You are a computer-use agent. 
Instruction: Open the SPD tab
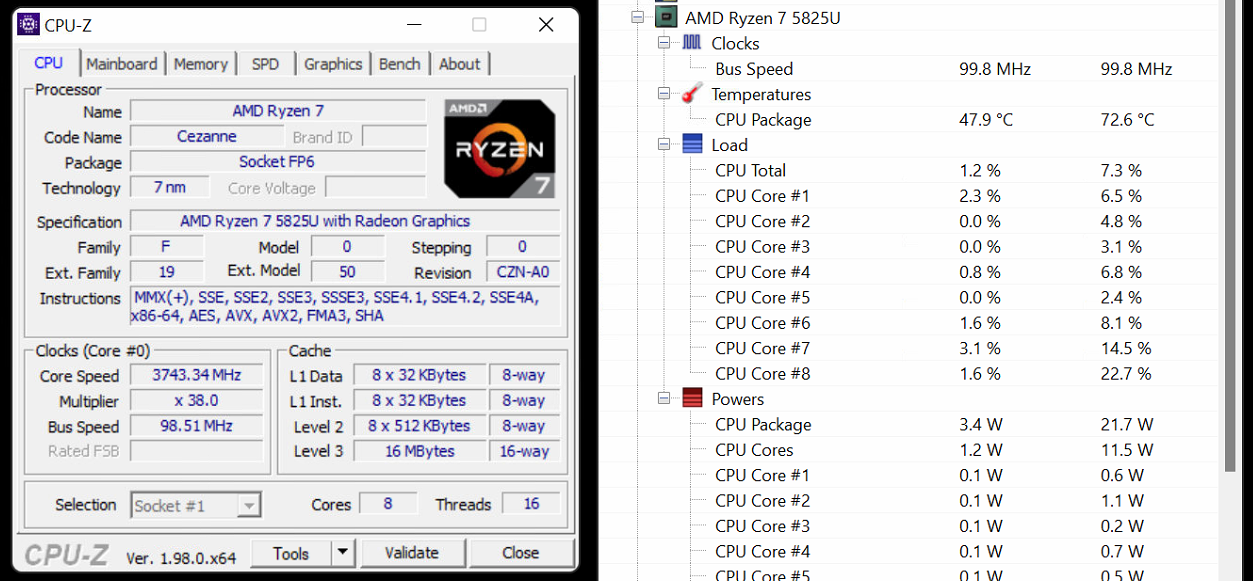tap(264, 63)
